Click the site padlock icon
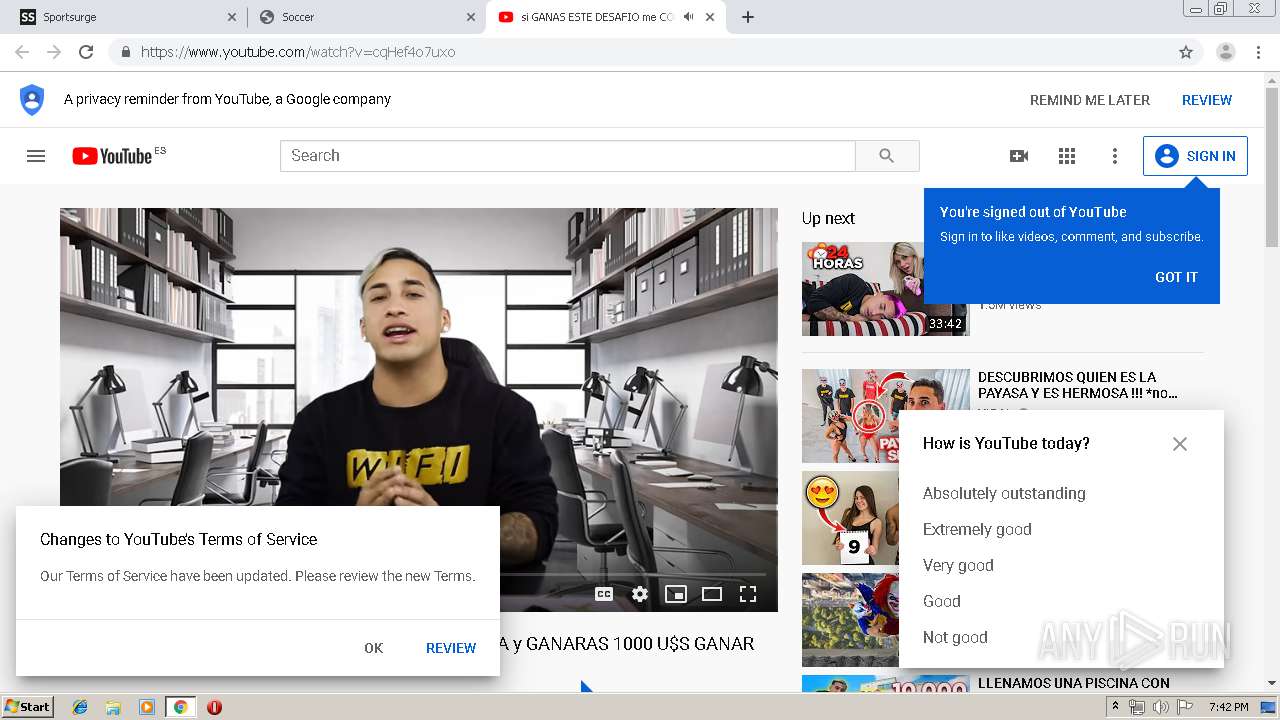Screen dimensions: 1280x720 point(125,52)
